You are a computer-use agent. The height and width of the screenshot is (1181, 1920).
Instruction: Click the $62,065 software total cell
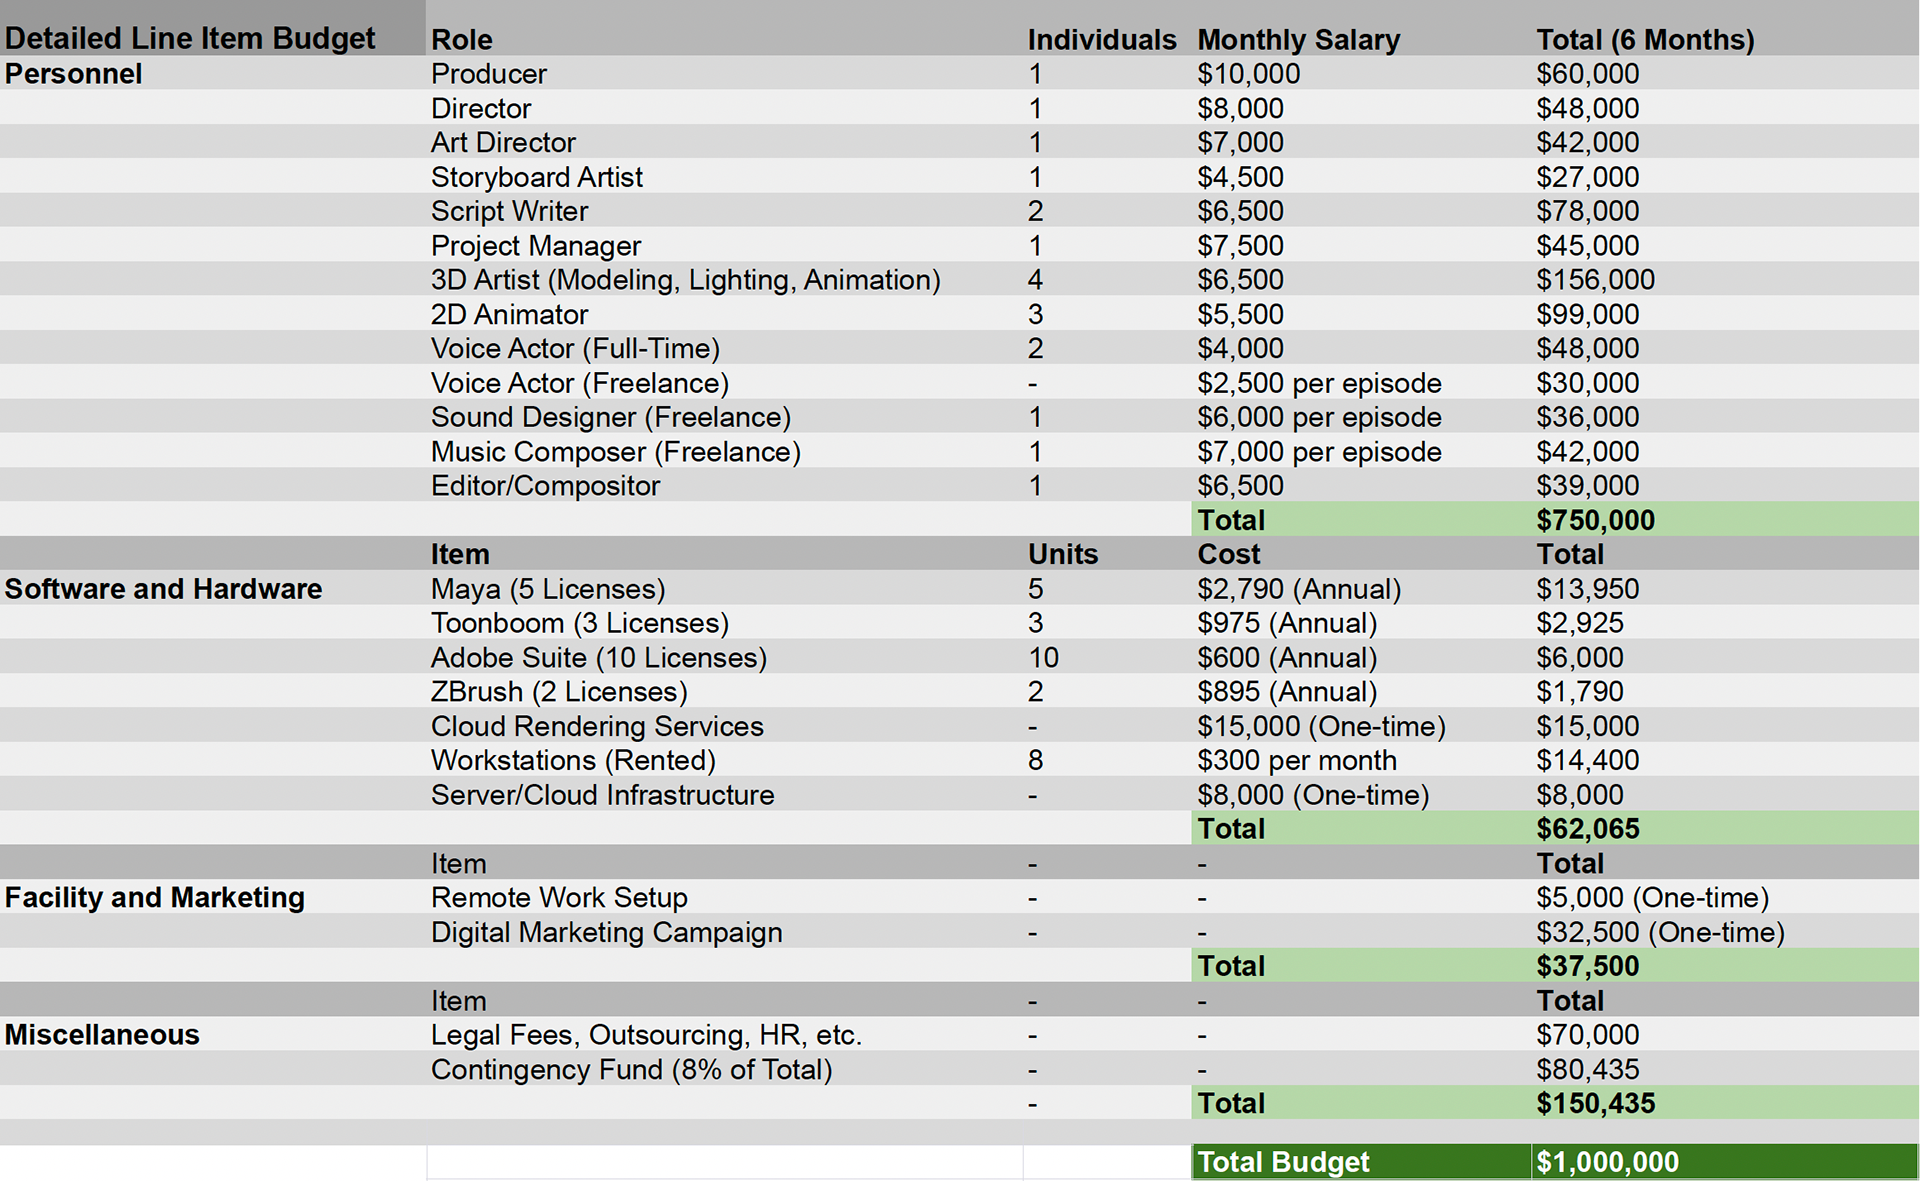click(x=1588, y=829)
